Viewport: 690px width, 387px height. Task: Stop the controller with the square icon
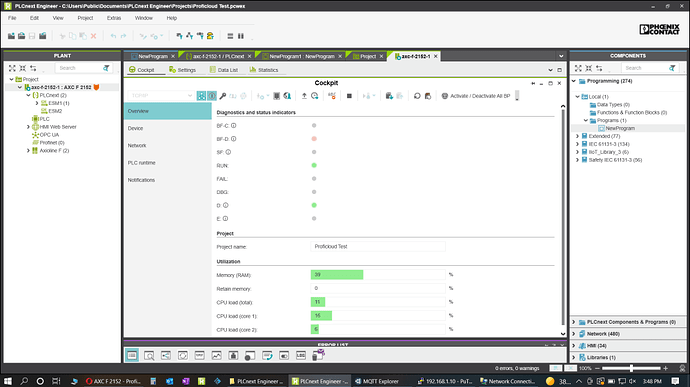[x=349, y=96]
